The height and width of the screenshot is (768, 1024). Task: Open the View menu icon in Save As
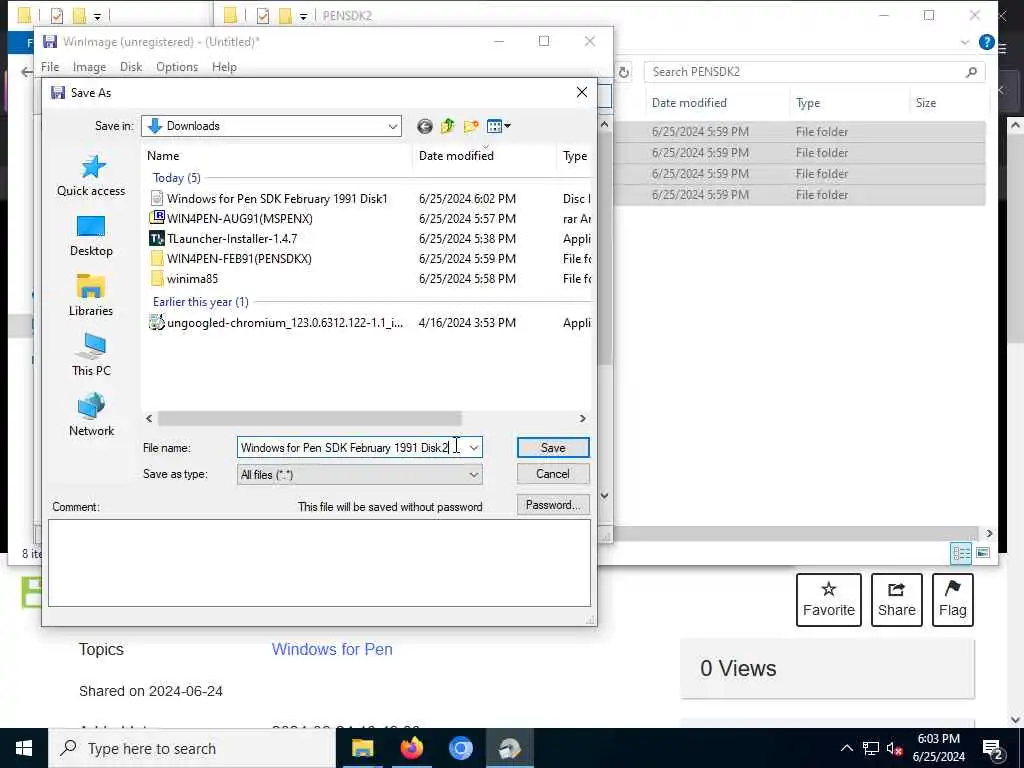pyautogui.click(x=498, y=126)
